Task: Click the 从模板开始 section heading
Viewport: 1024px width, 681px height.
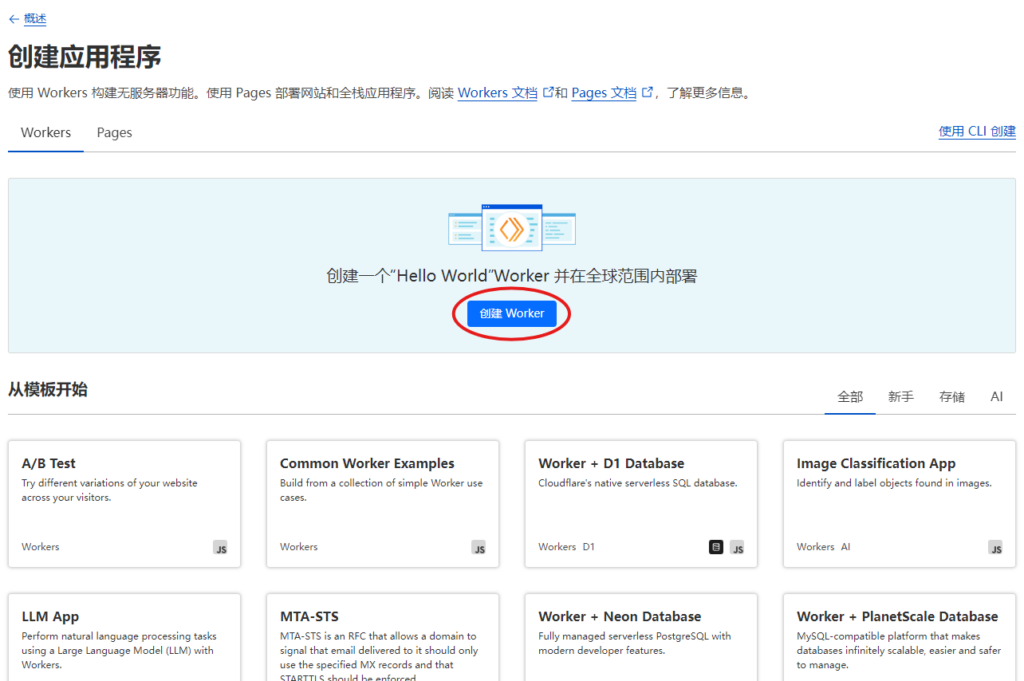Action: [x=48, y=390]
